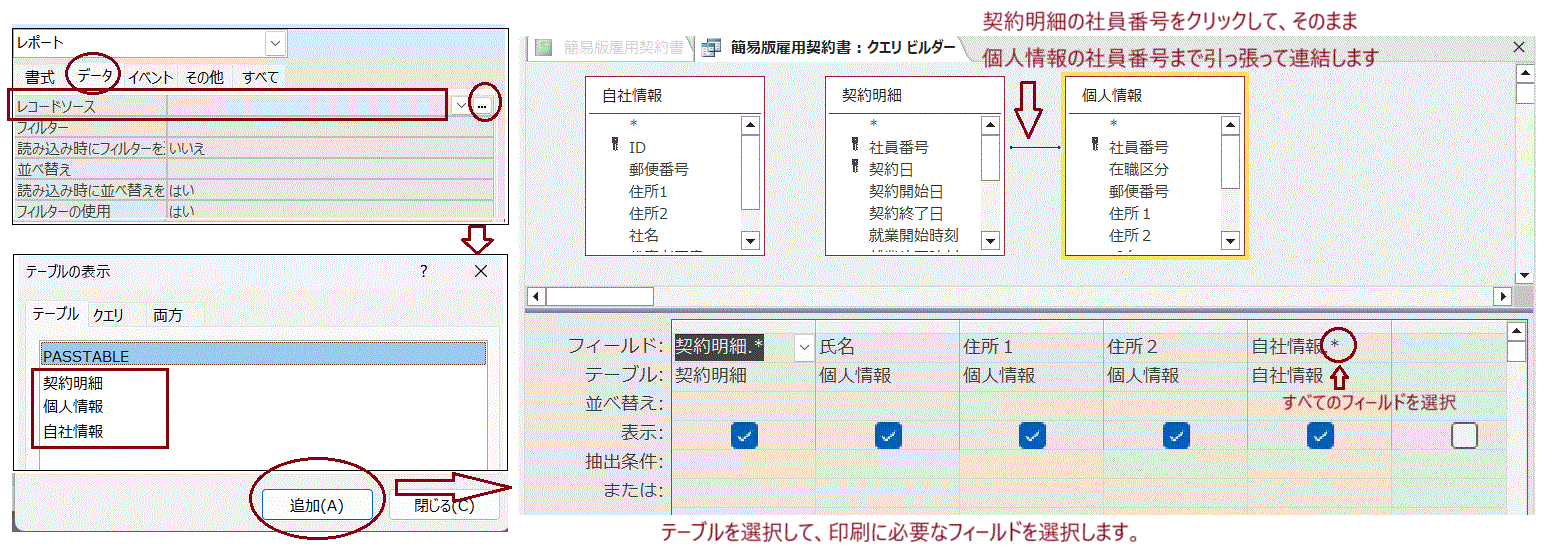Enable the empty 表示 checkbox in last column
The width and height of the screenshot is (1545, 547).
[1464, 435]
